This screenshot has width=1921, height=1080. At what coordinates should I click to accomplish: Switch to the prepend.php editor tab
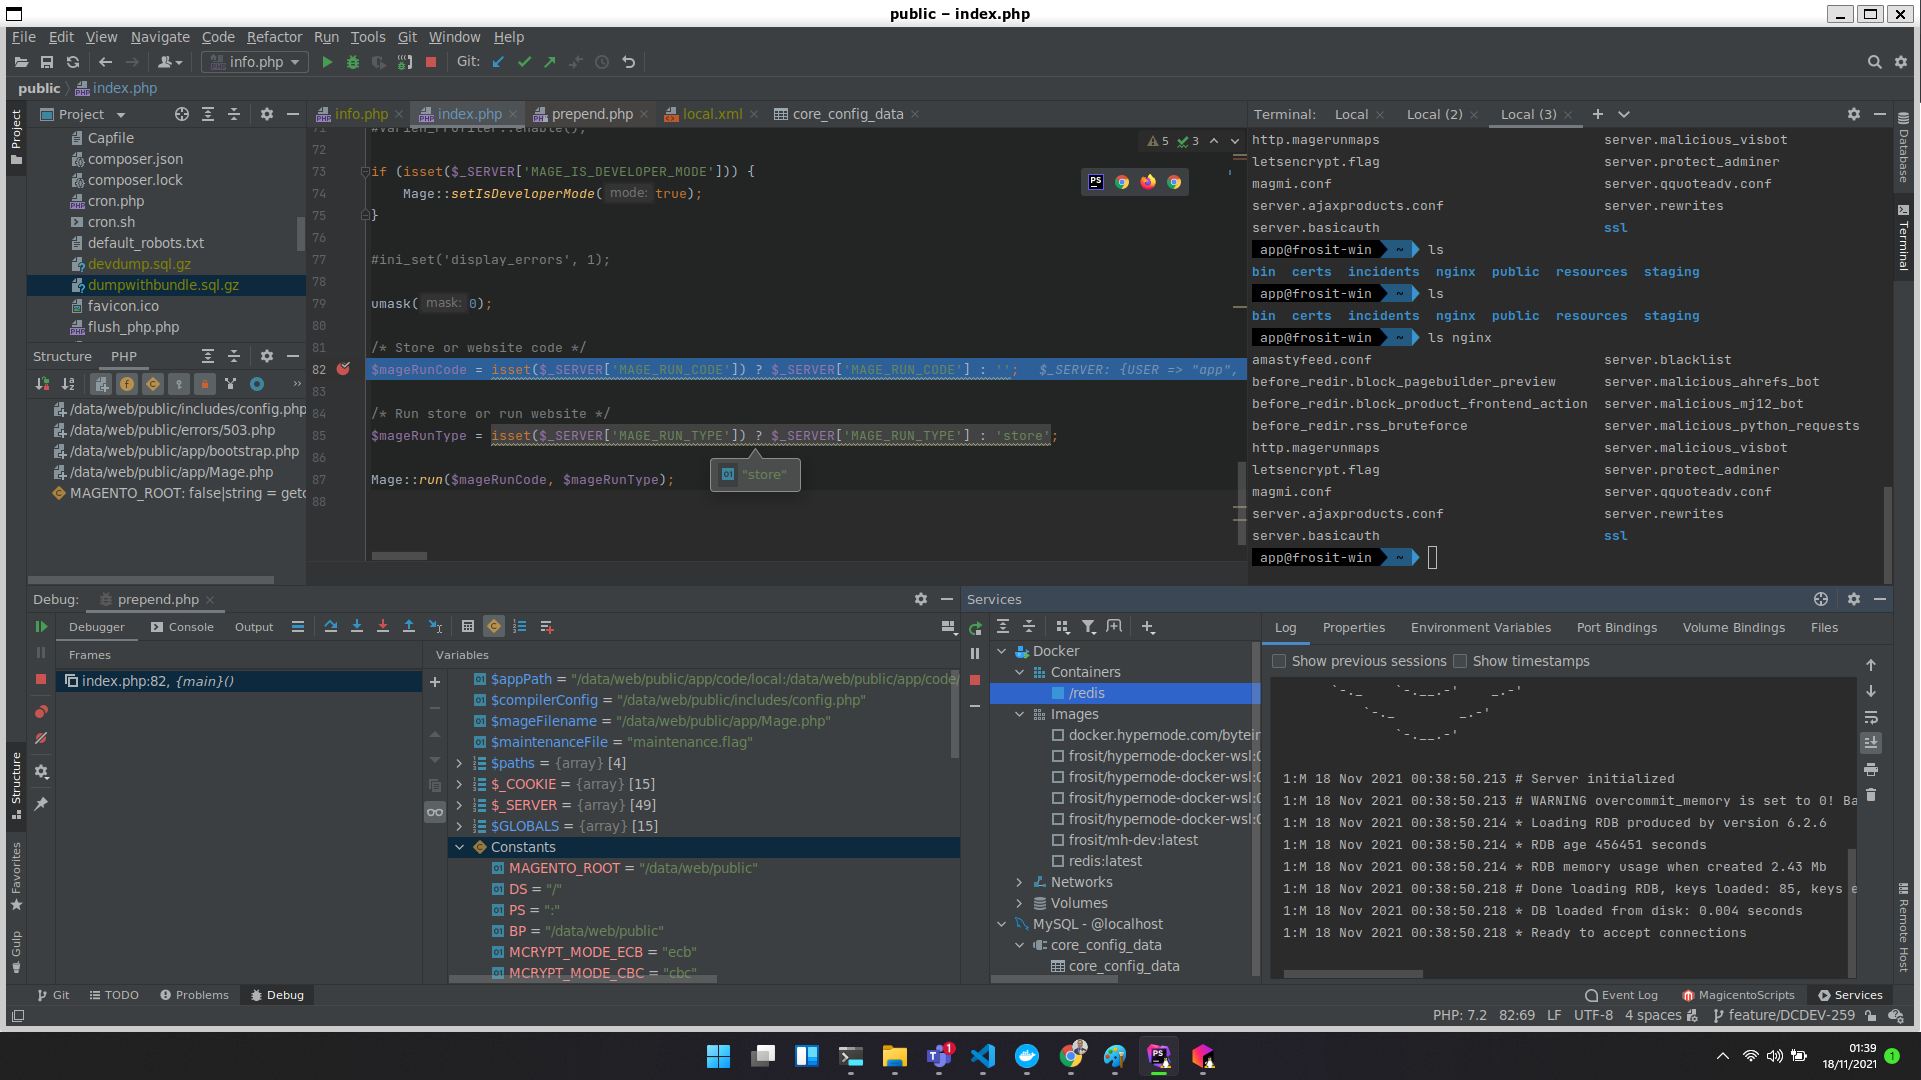tap(591, 114)
